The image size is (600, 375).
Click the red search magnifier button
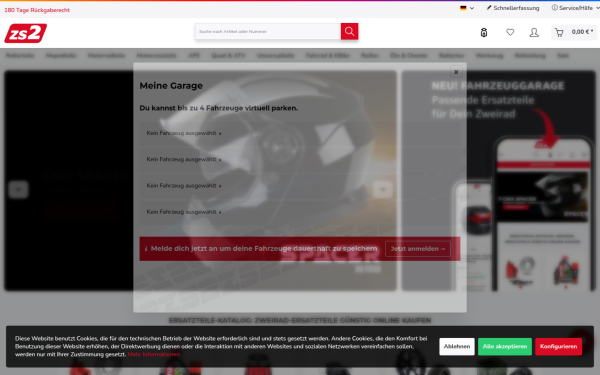tap(349, 31)
